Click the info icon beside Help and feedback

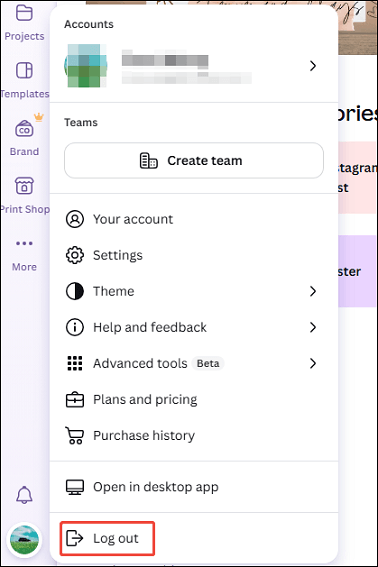coord(75,327)
